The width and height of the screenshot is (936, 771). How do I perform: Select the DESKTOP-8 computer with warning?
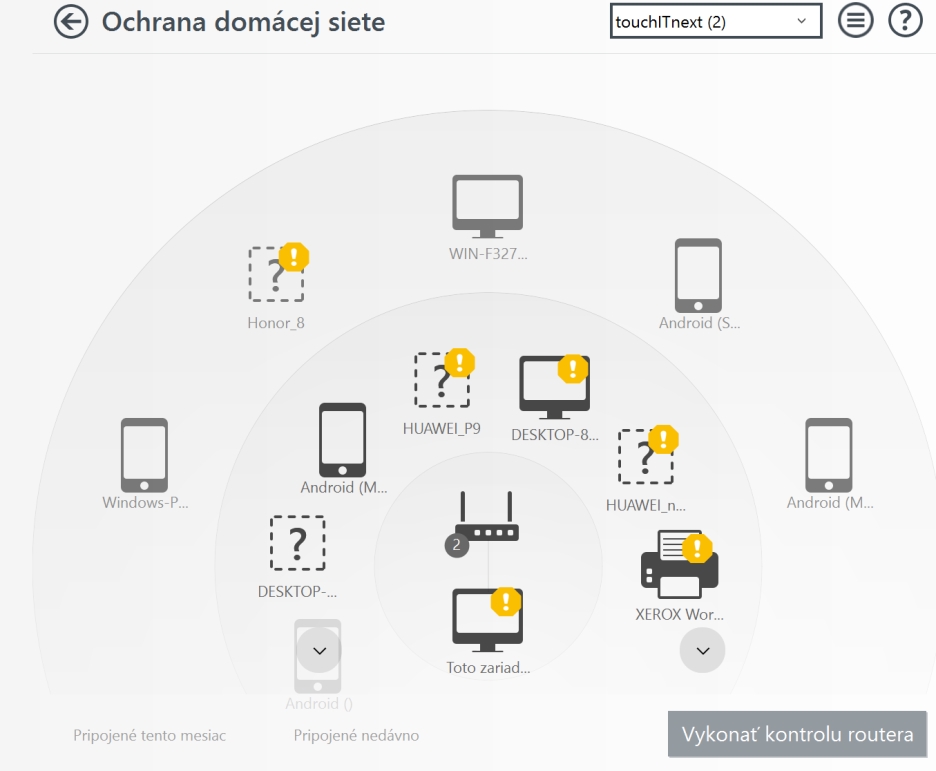[x=554, y=385]
